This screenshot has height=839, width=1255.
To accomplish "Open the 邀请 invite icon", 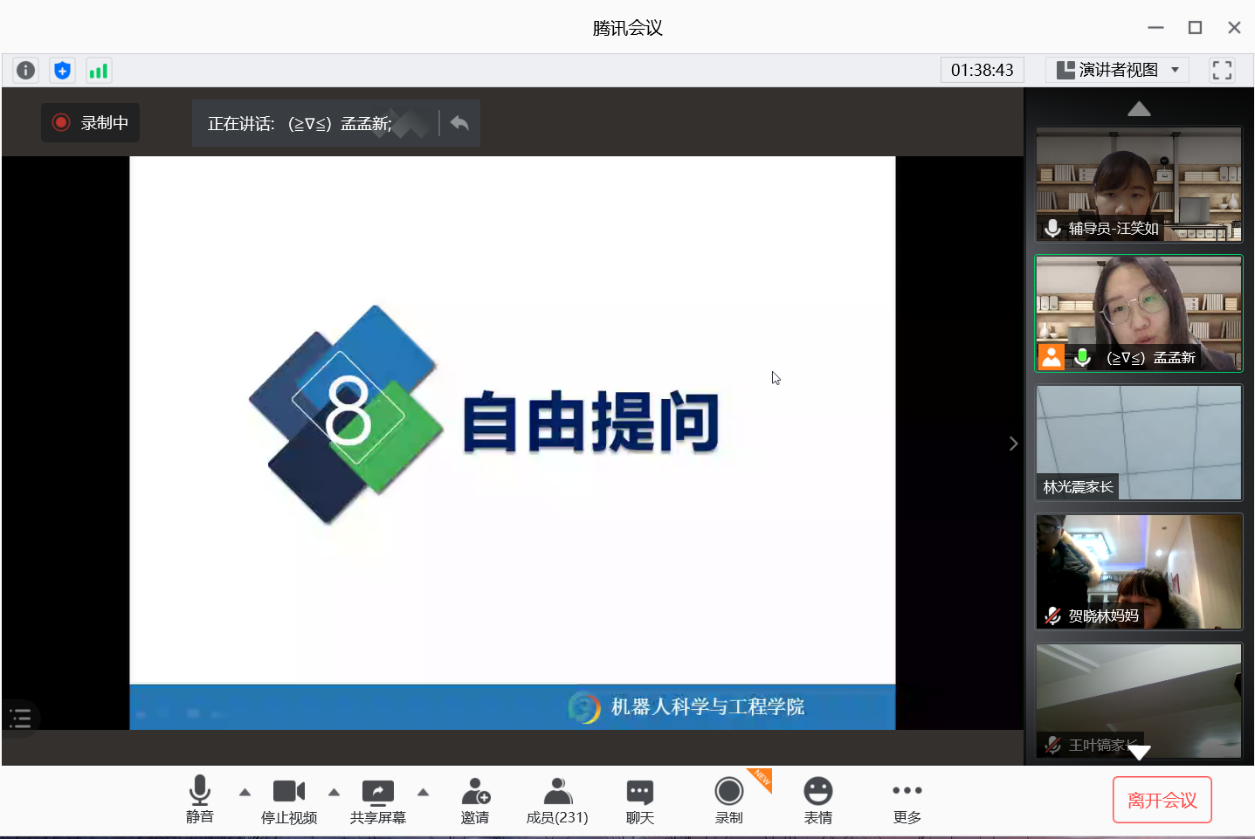I will [475, 801].
